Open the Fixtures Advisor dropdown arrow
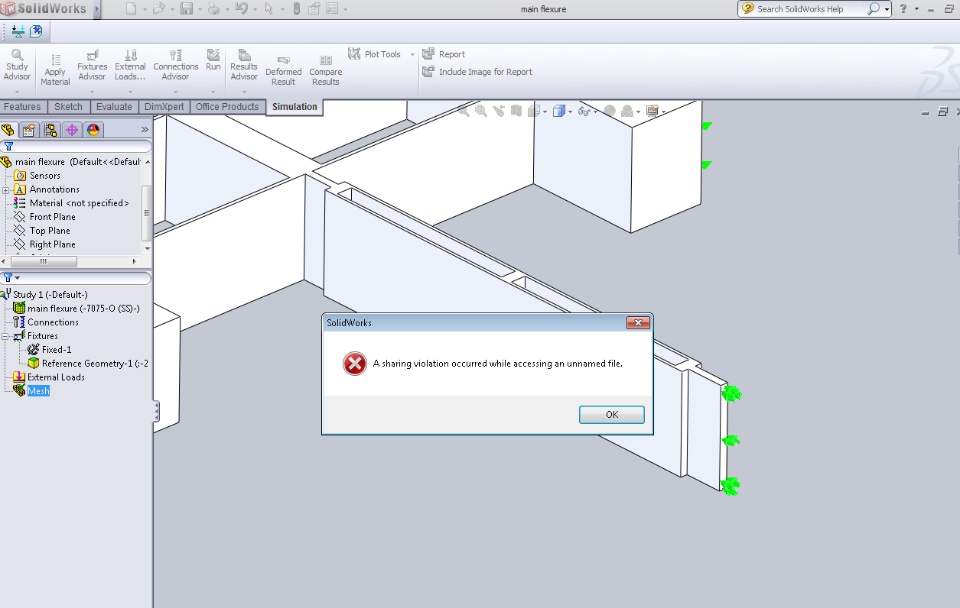Image resolution: width=960 pixels, height=608 pixels. 92,92
